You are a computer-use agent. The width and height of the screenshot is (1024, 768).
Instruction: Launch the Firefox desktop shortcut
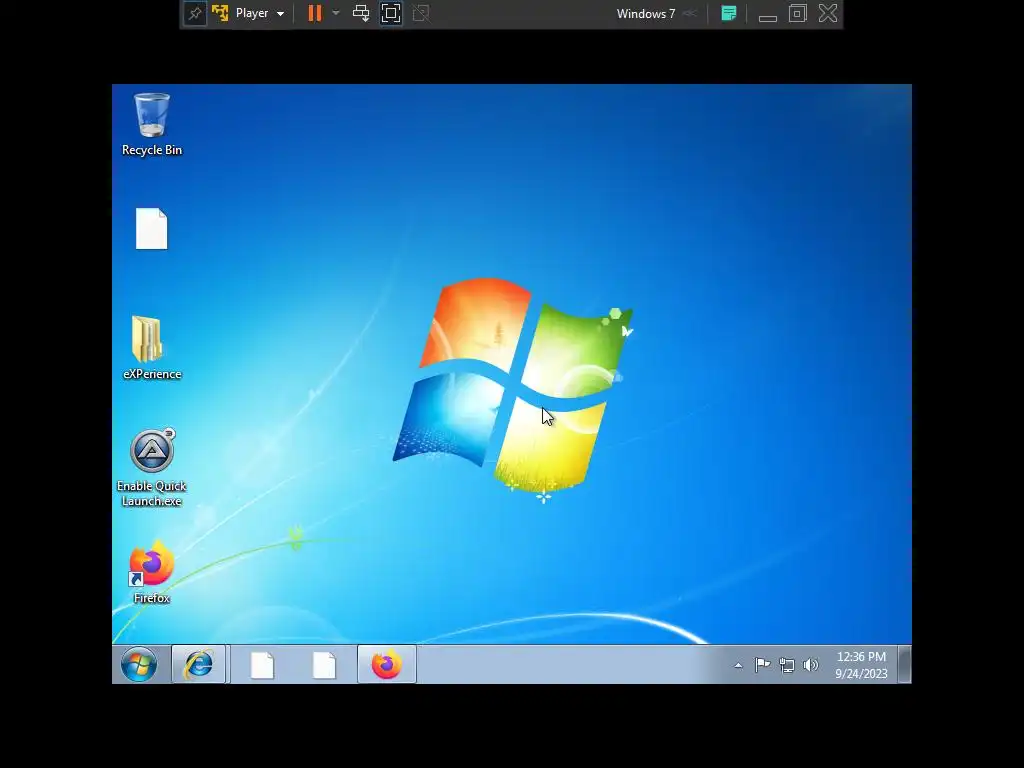click(x=152, y=572)
